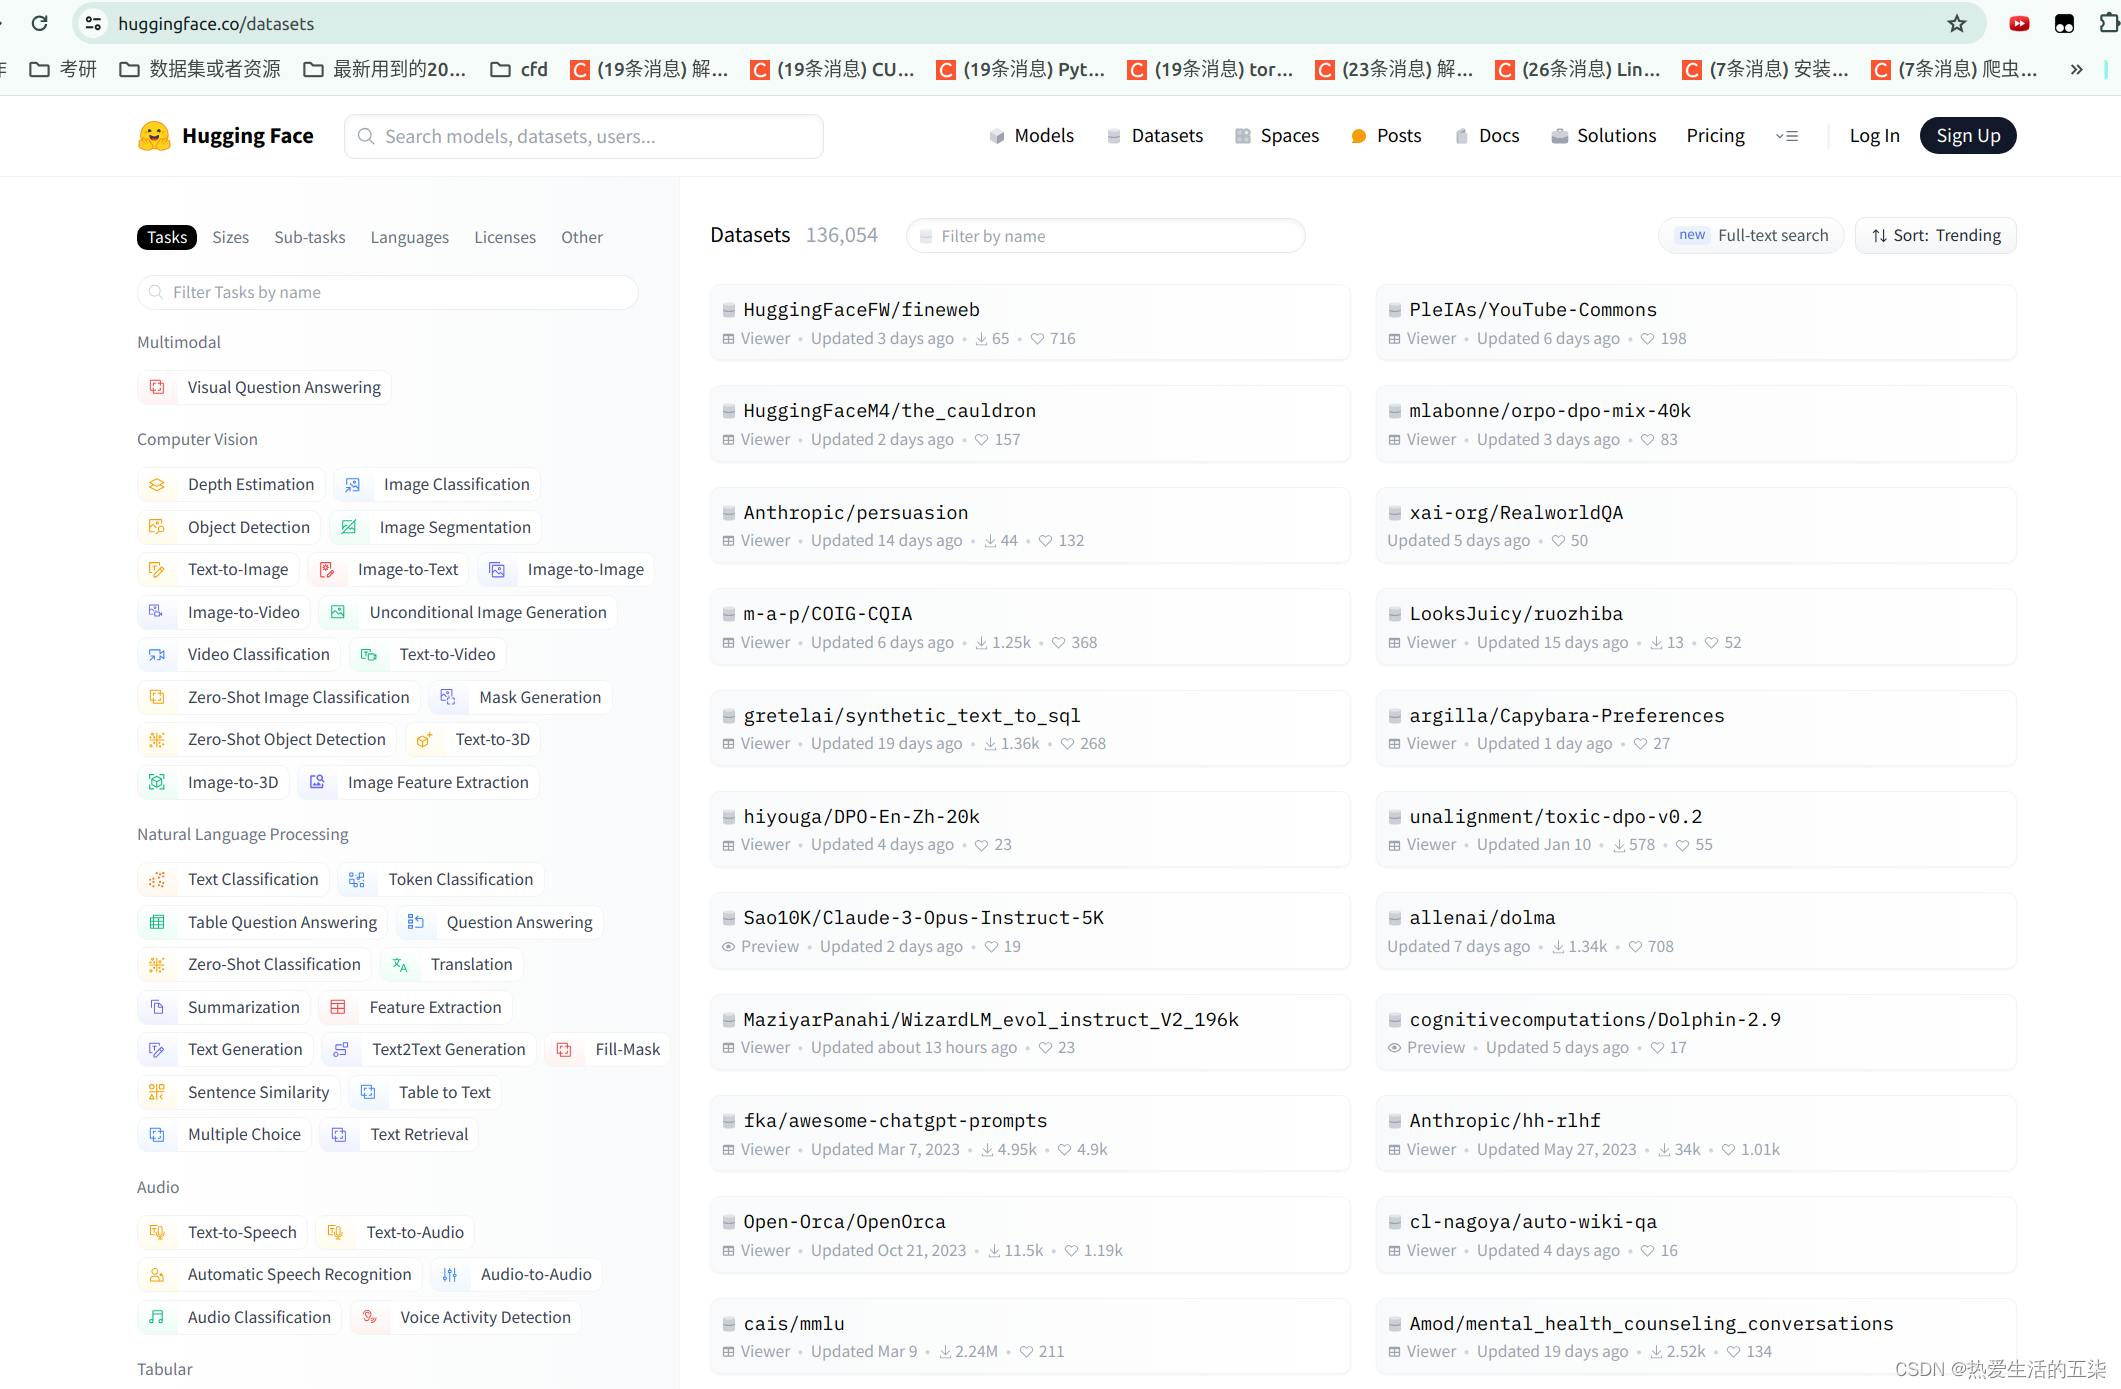The image size is (2121, 1389).
Task: Select the Object Detection task icon
Action: click(157, 527)
